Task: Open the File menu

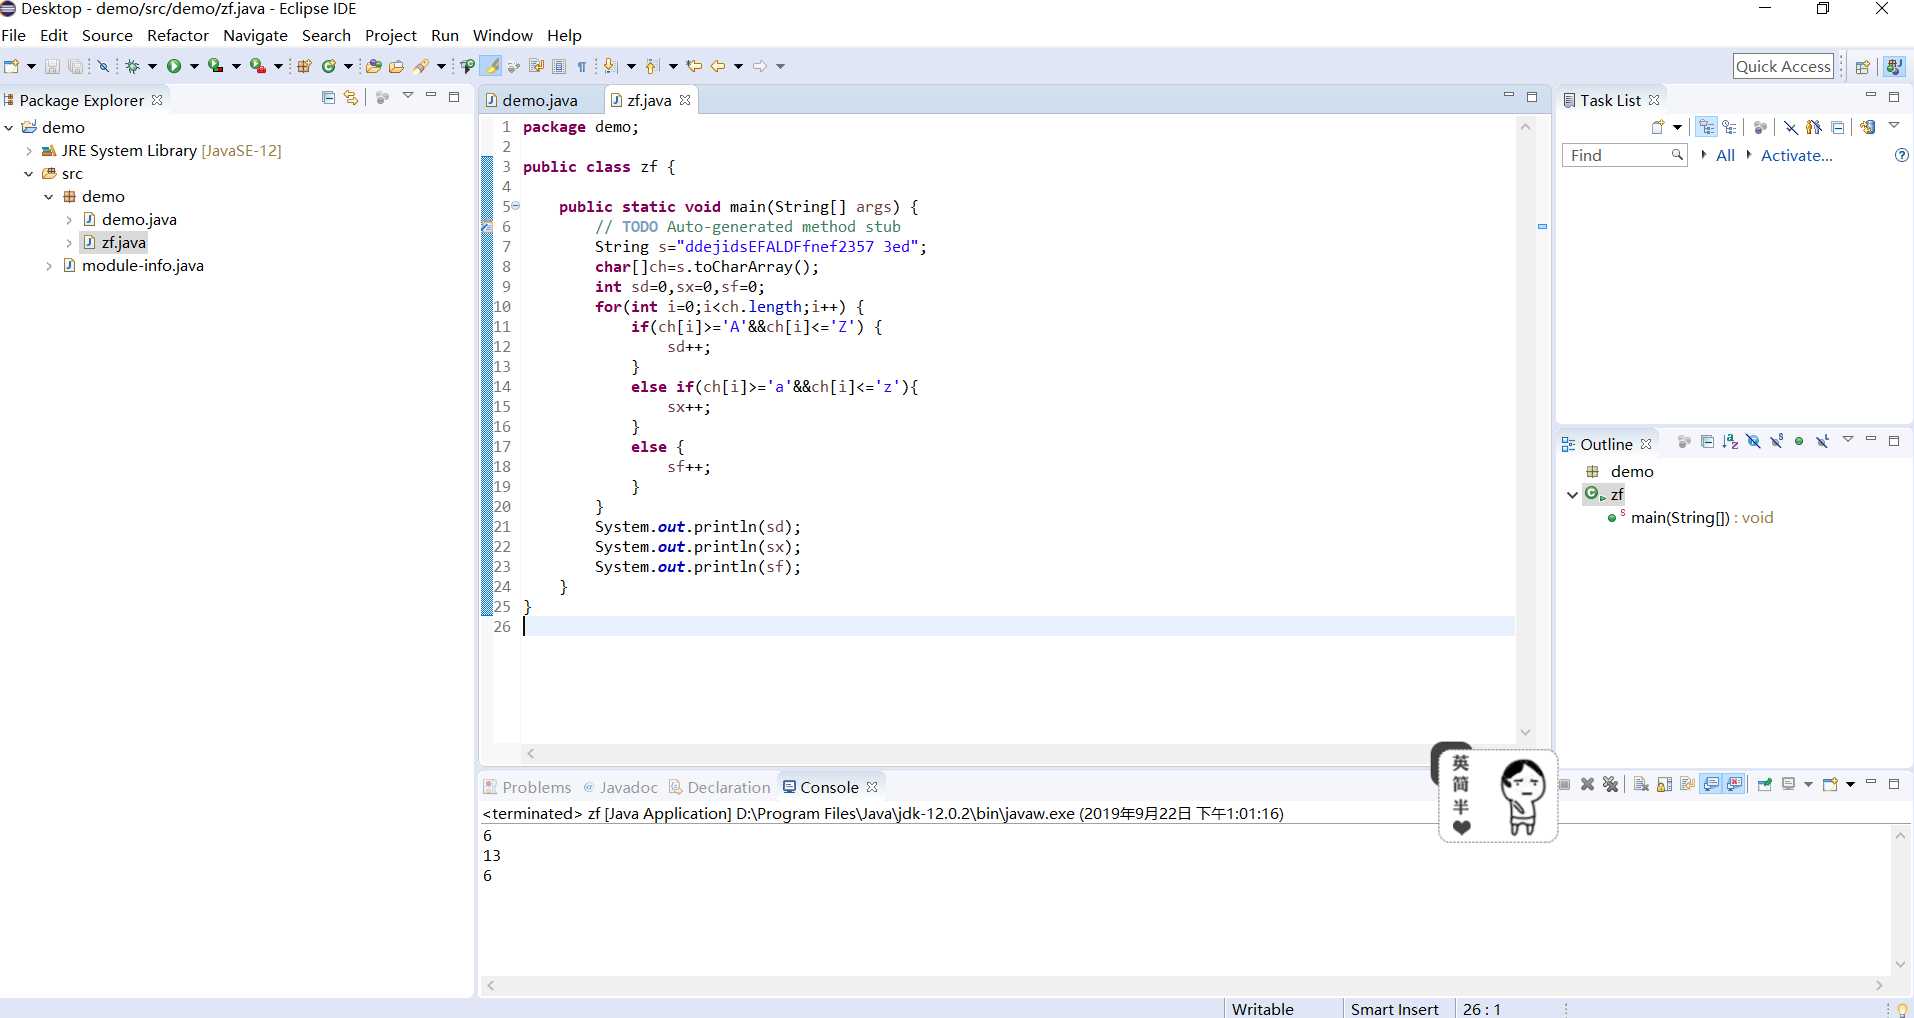Action: pyautogui.click(x=14, y=35)
